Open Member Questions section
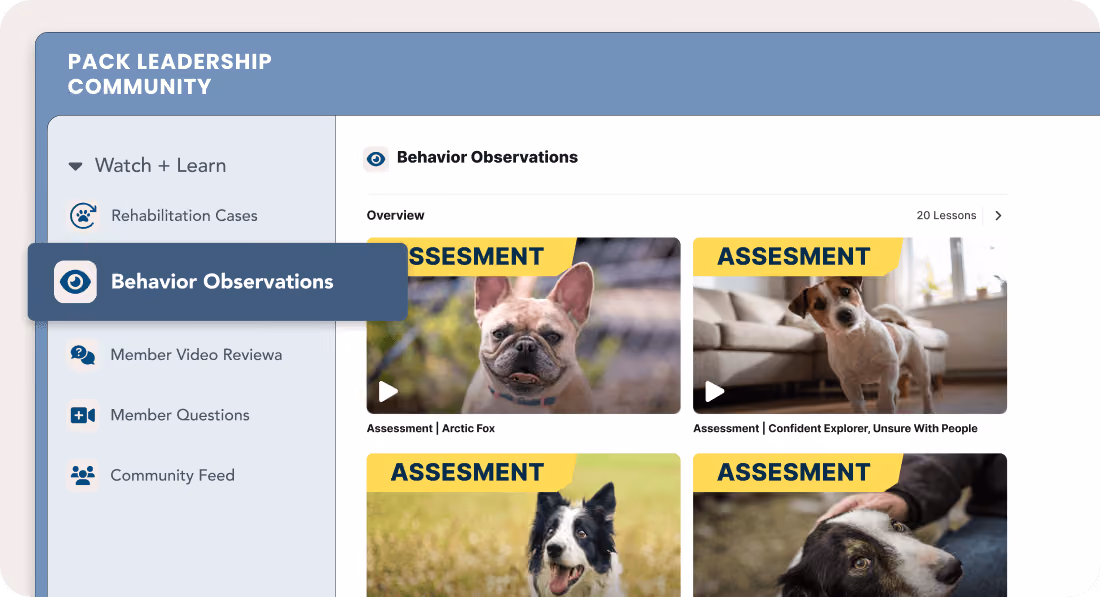 tap(180, 415)
